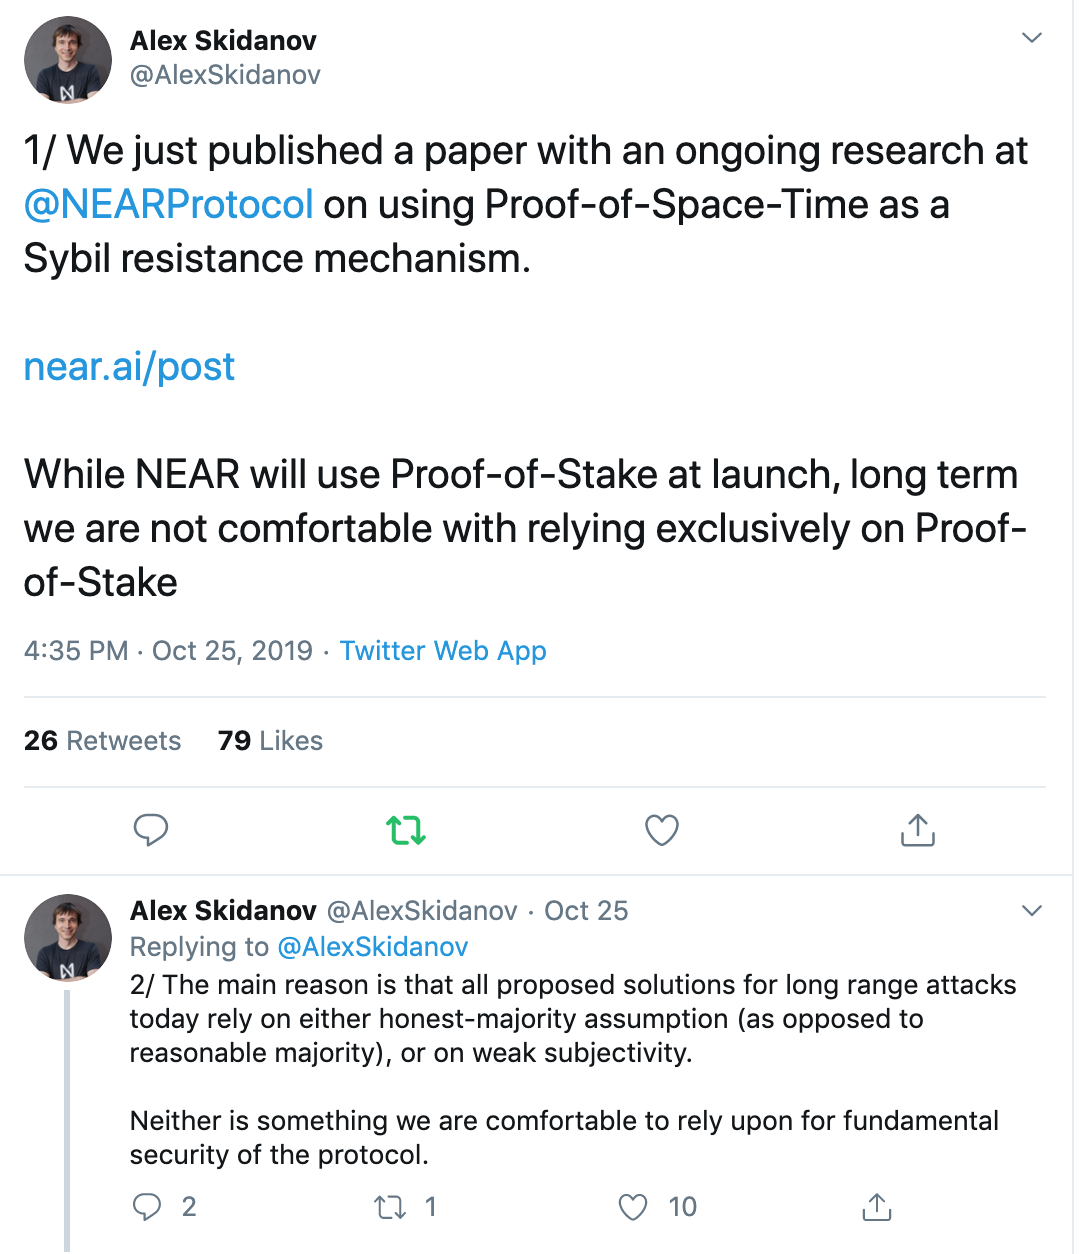Open profile picture on the reply tweet
This screenshot has width=1082, height=1254.
point(68,938)
